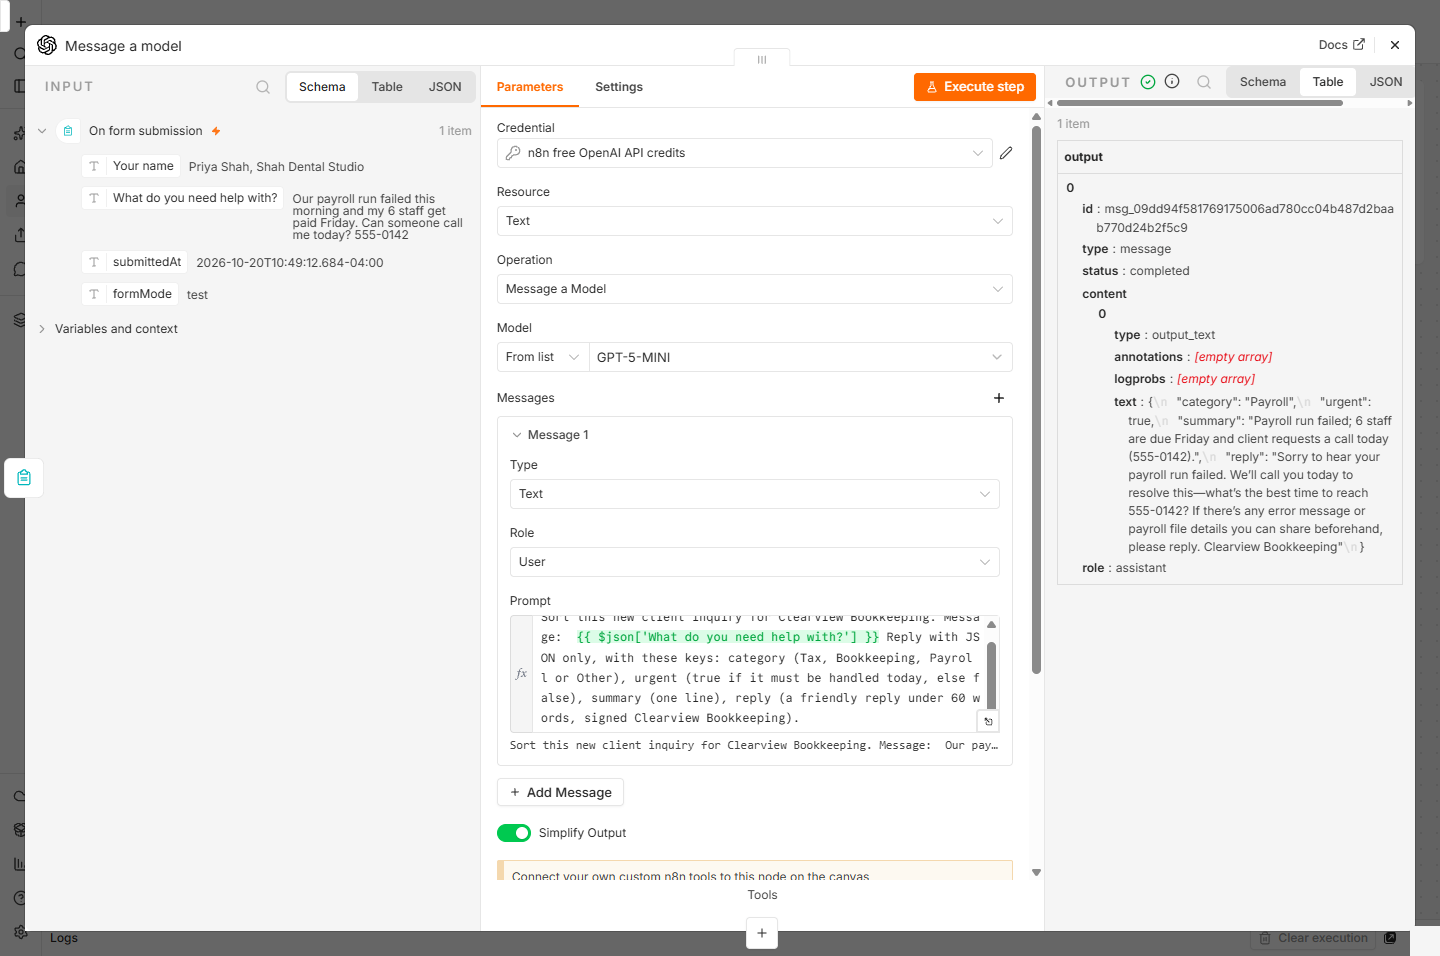The height and width of the screenshot is (956, 1440).
Task: Toggle the Simplify Output switch
Action: [514, 833]
